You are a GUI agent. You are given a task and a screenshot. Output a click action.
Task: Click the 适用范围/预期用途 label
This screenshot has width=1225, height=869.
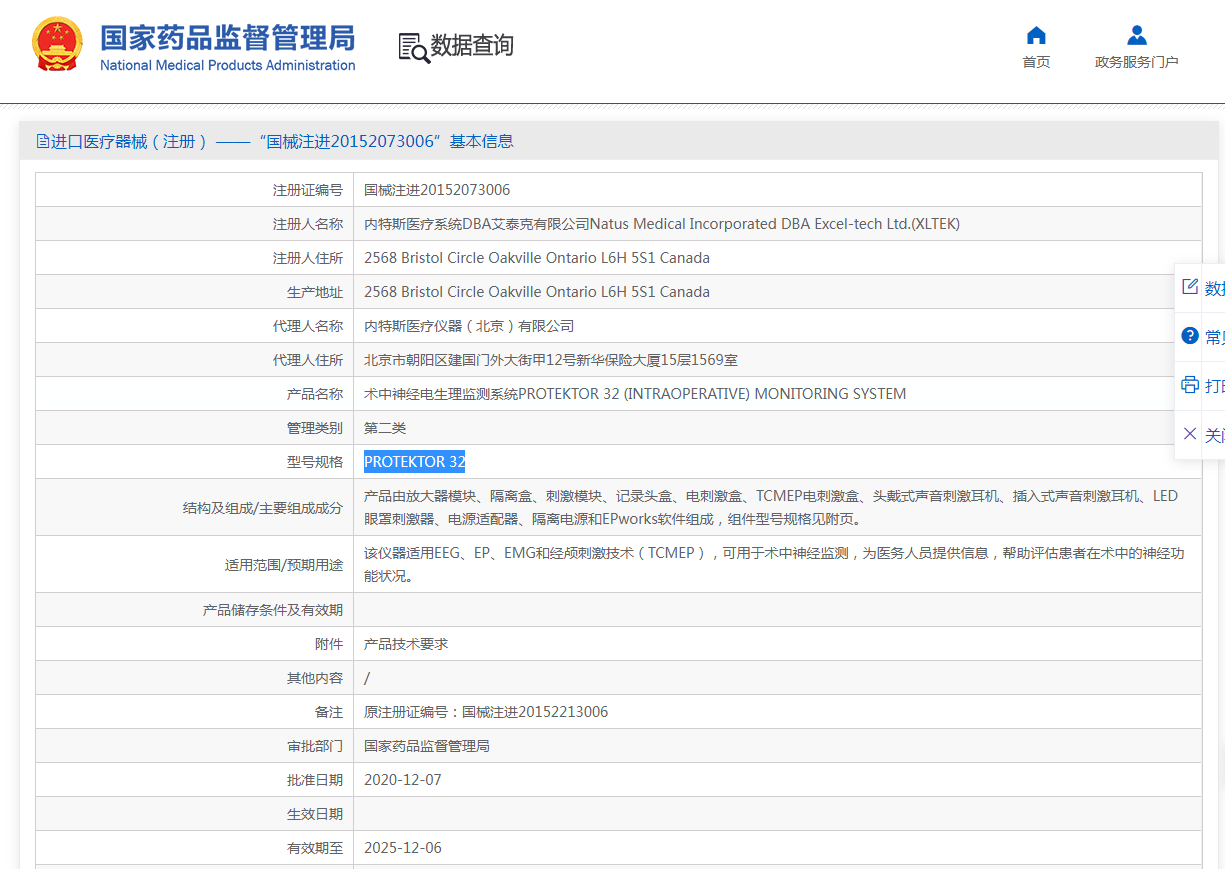[284, 565]
